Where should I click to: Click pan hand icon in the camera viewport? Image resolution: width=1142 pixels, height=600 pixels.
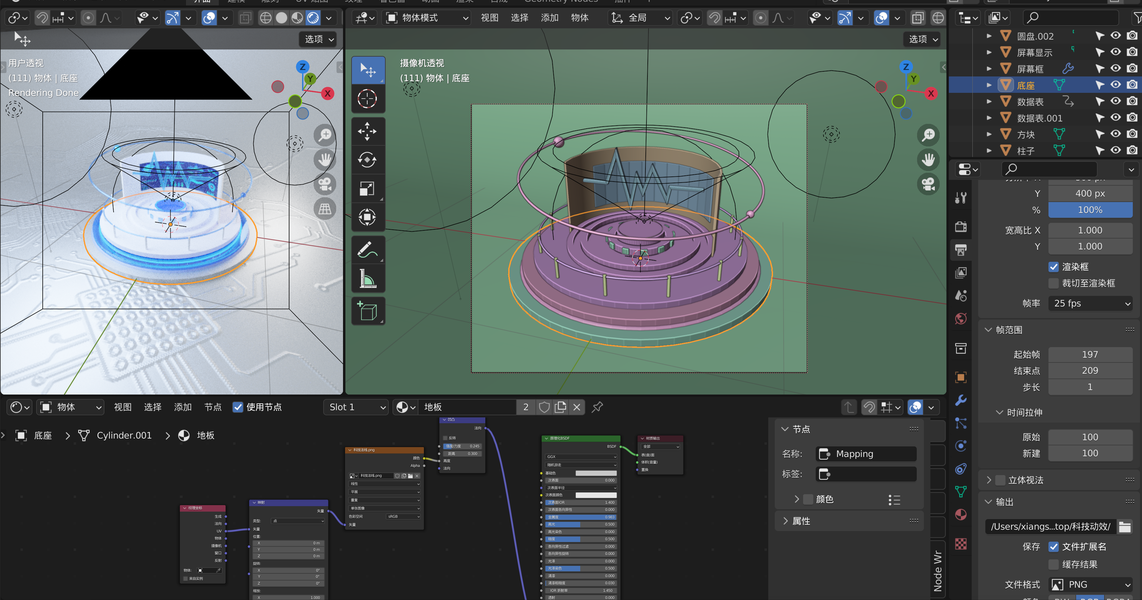click(x=928, y=159)
